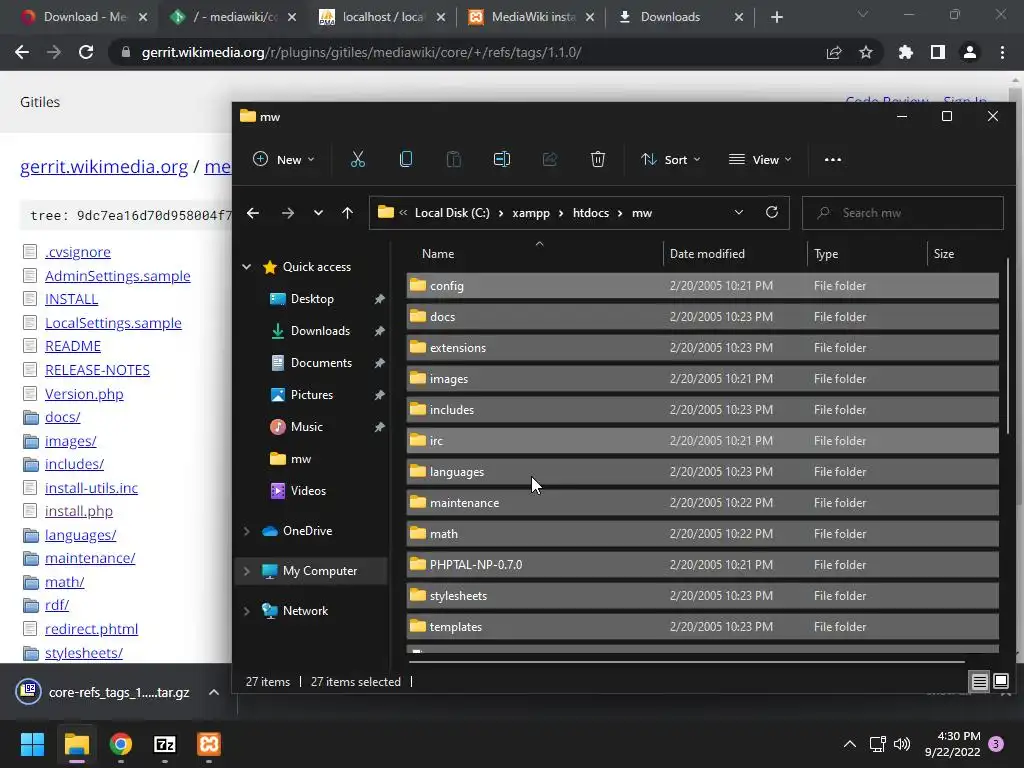Share this page icon in address bar
This screenshot has width=1024, height=768.
click(834, 52)
